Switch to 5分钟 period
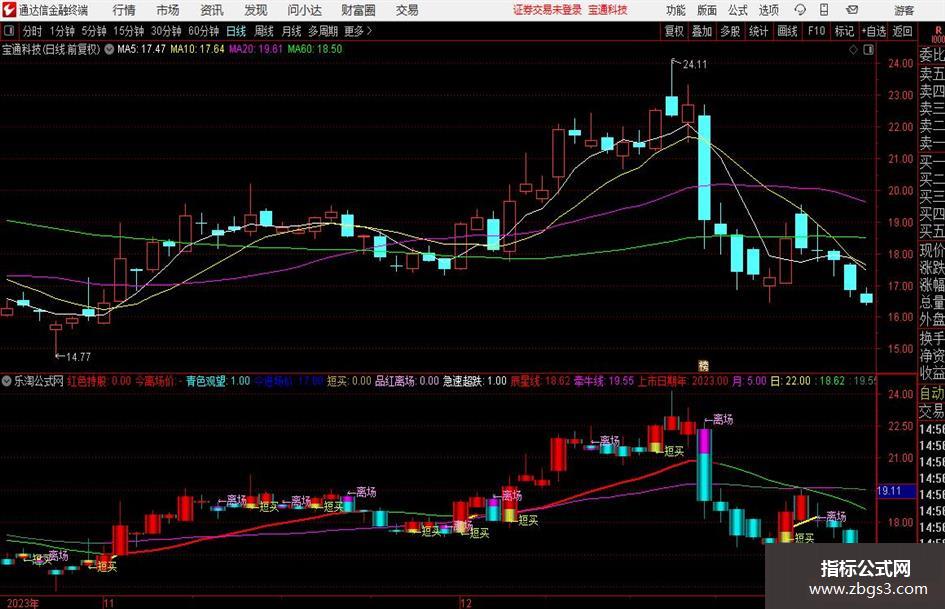 coord(93,31)
